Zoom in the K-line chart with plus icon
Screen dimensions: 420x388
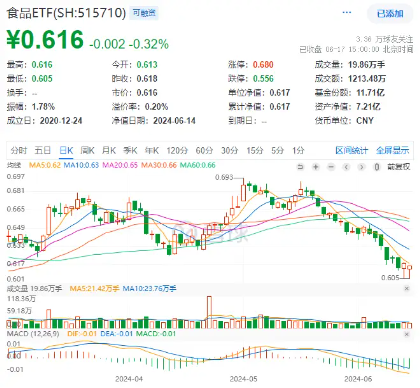click(x=316, y=167)
